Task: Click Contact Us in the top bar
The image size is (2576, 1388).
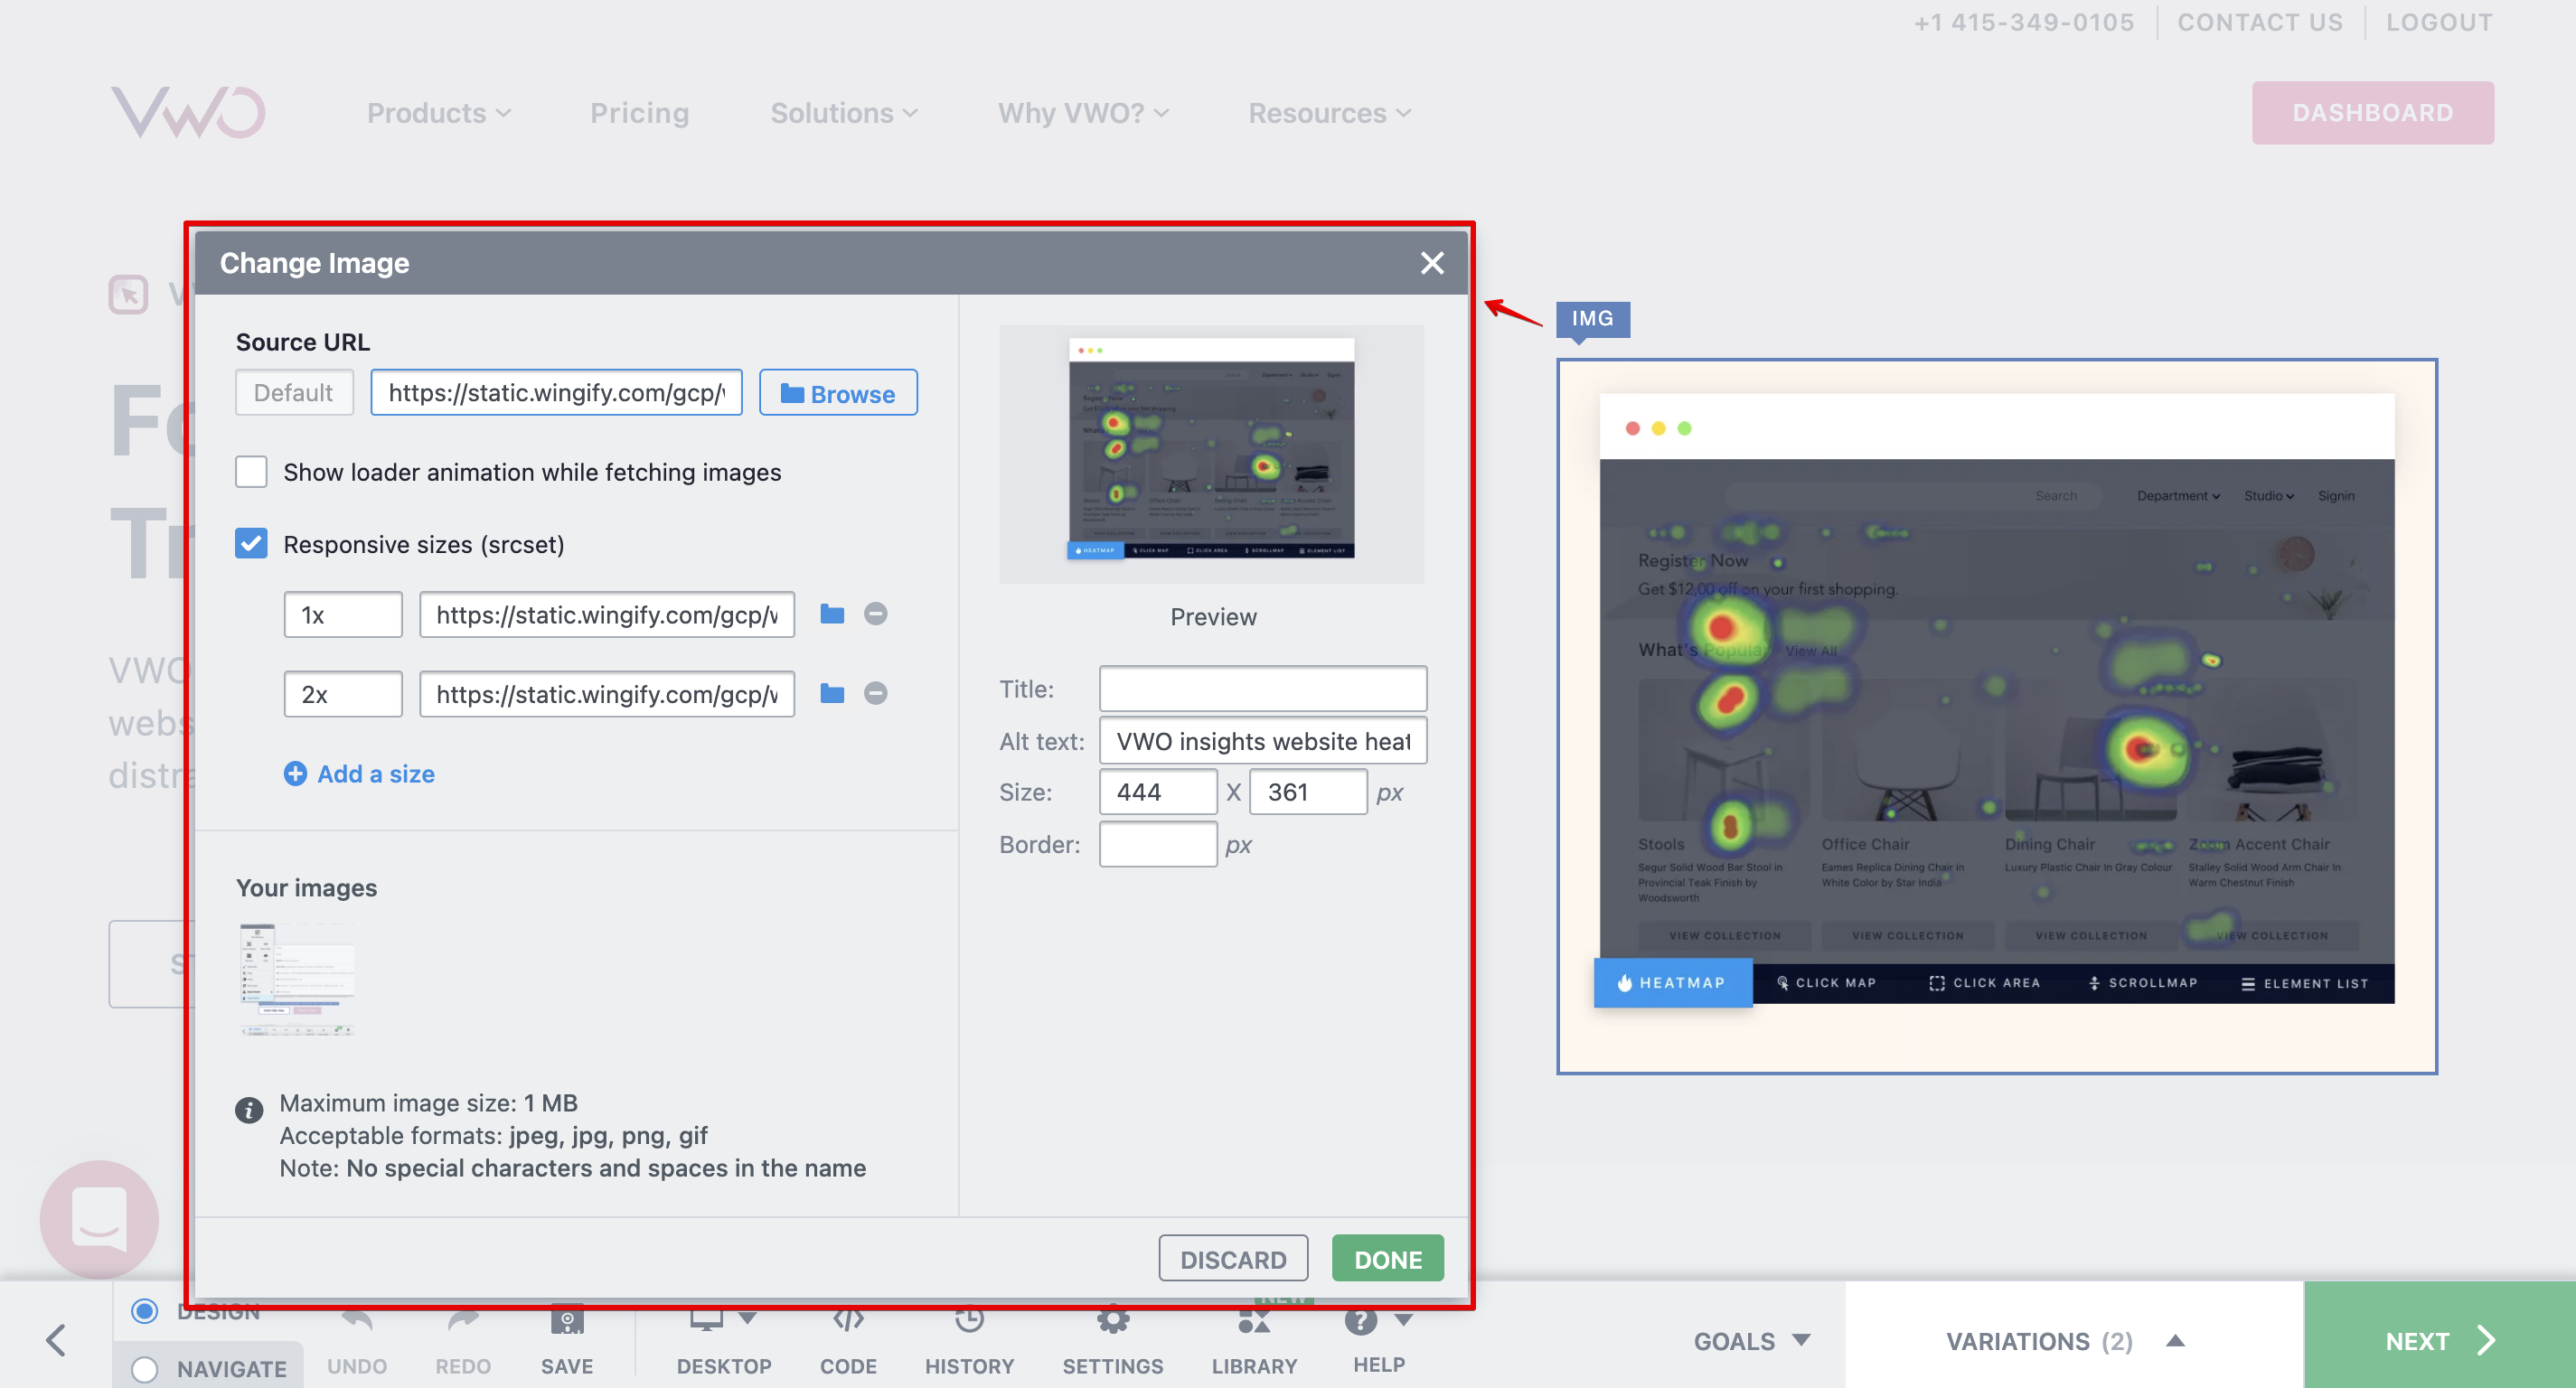Action: (x=2259, y=22)
